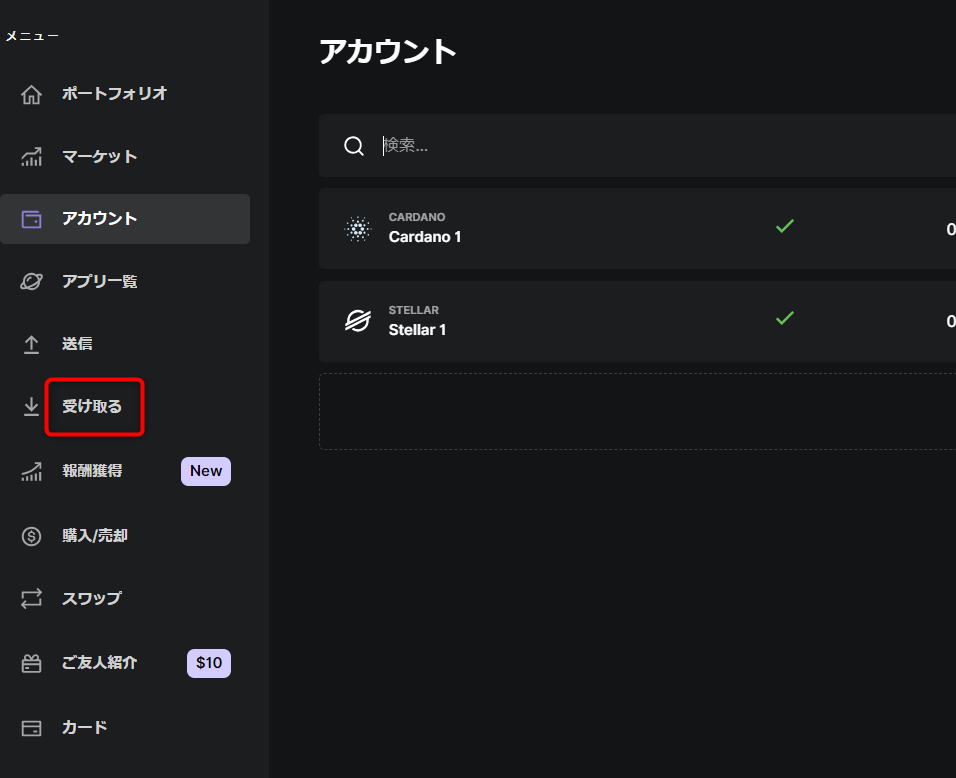This screenshot has width=956, height=778.
Task: Click the メニュー sidebar heading
Action: tap(32, 36)
